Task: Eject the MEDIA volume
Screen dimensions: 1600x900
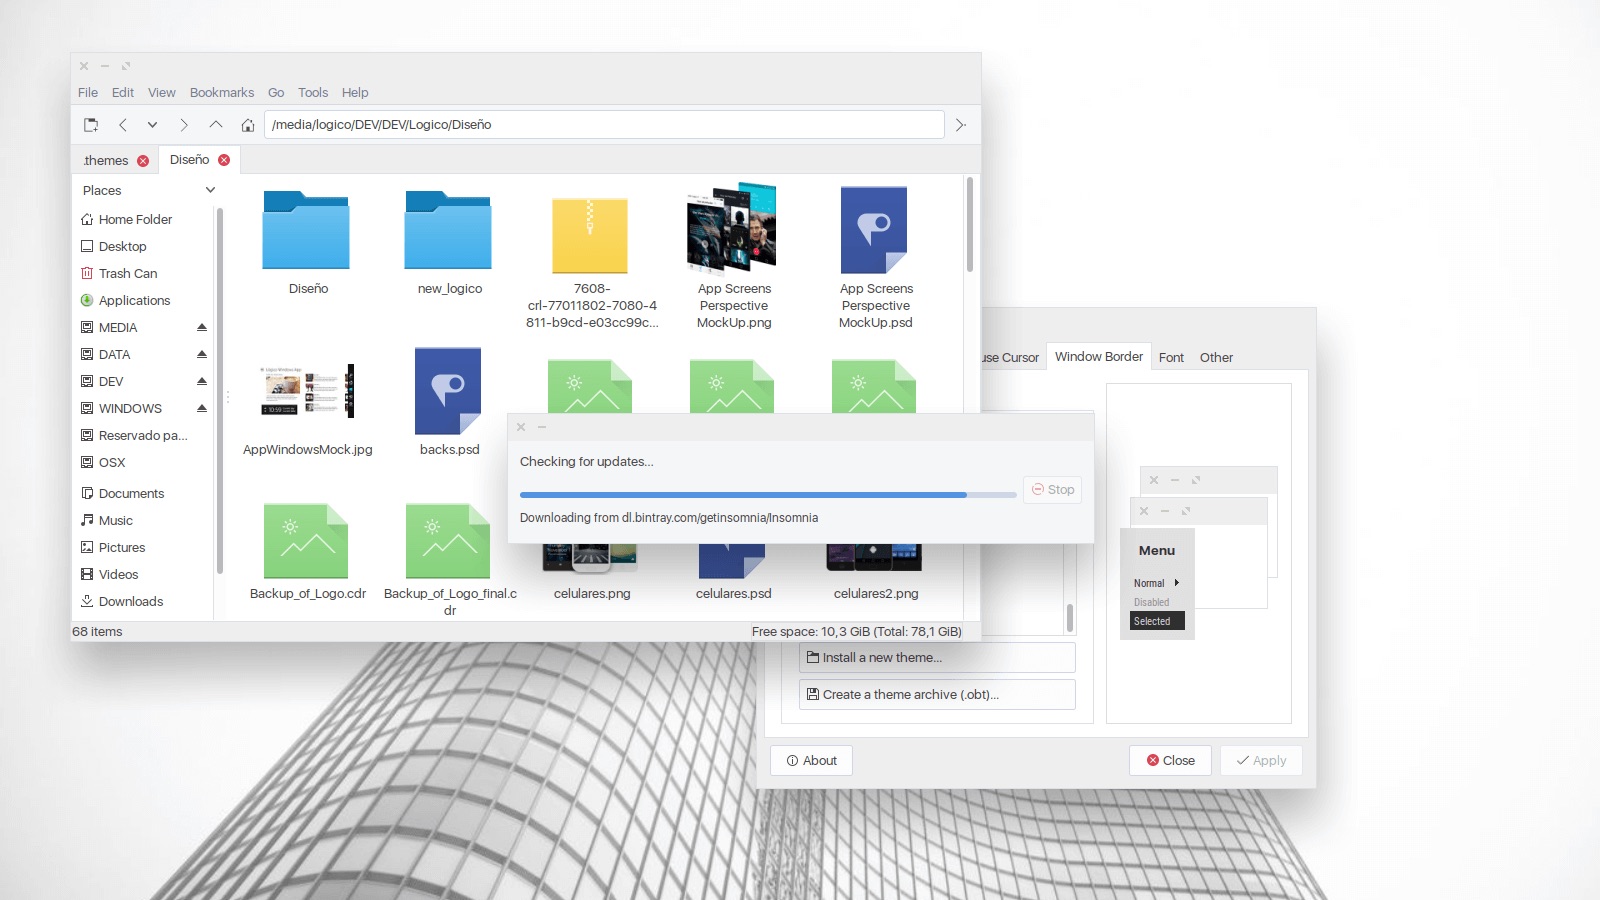Action: (202, 327)
